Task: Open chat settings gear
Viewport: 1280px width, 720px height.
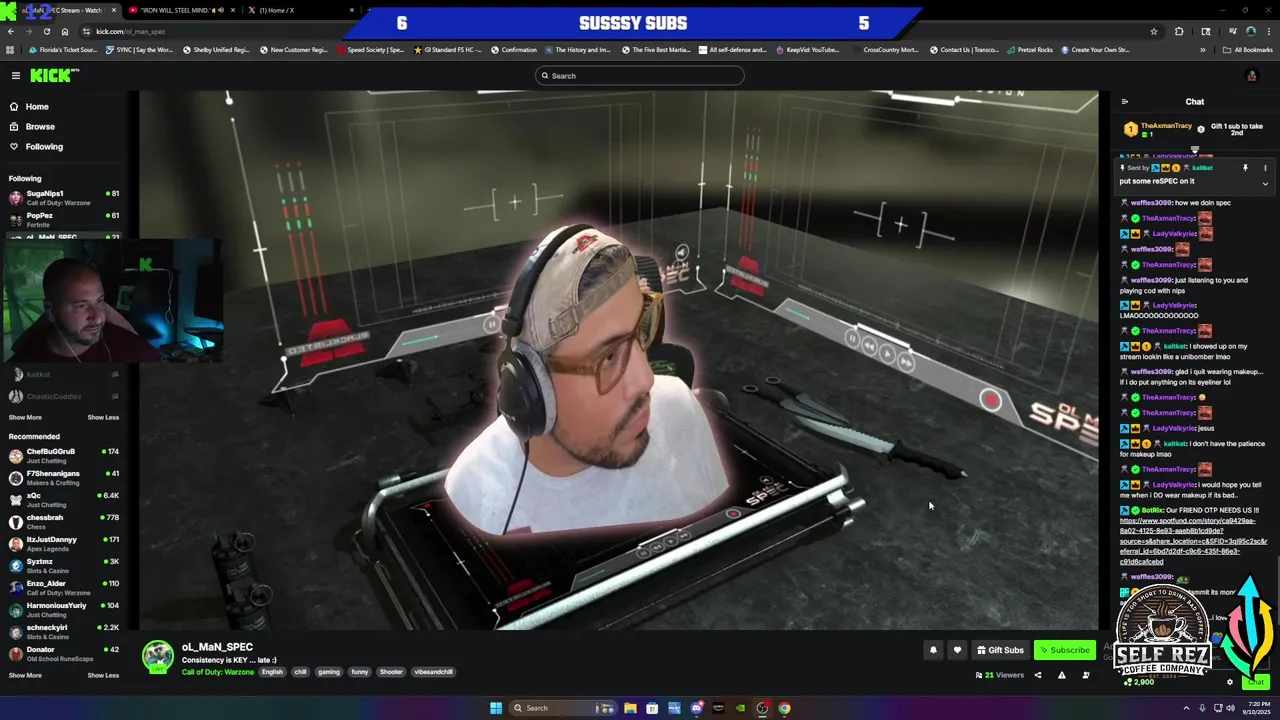Action: [x=1230, y=682]
